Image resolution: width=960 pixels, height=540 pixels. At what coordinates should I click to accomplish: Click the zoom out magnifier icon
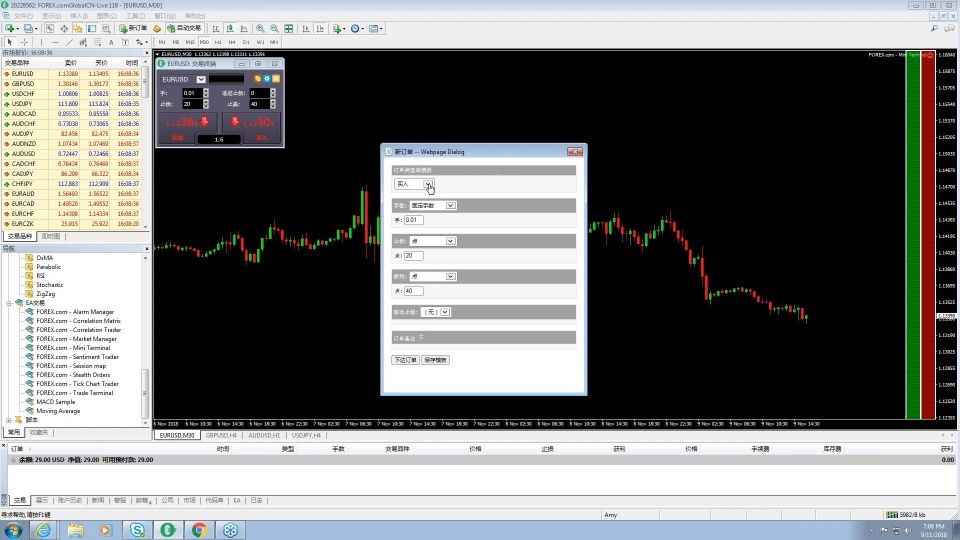point(274,28)
